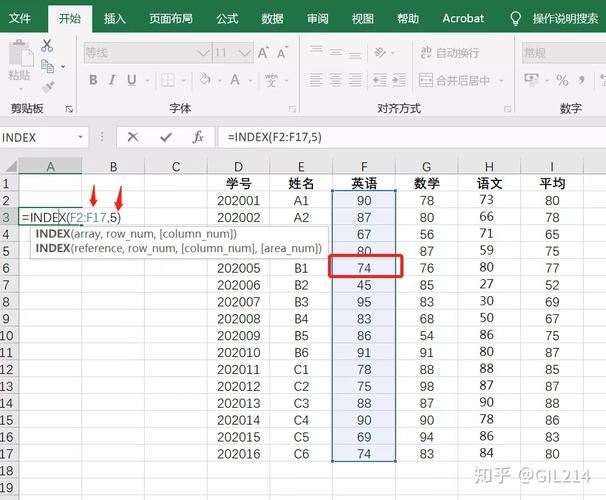
Task: Click the Decrease Indent icon
Action: 380,80
